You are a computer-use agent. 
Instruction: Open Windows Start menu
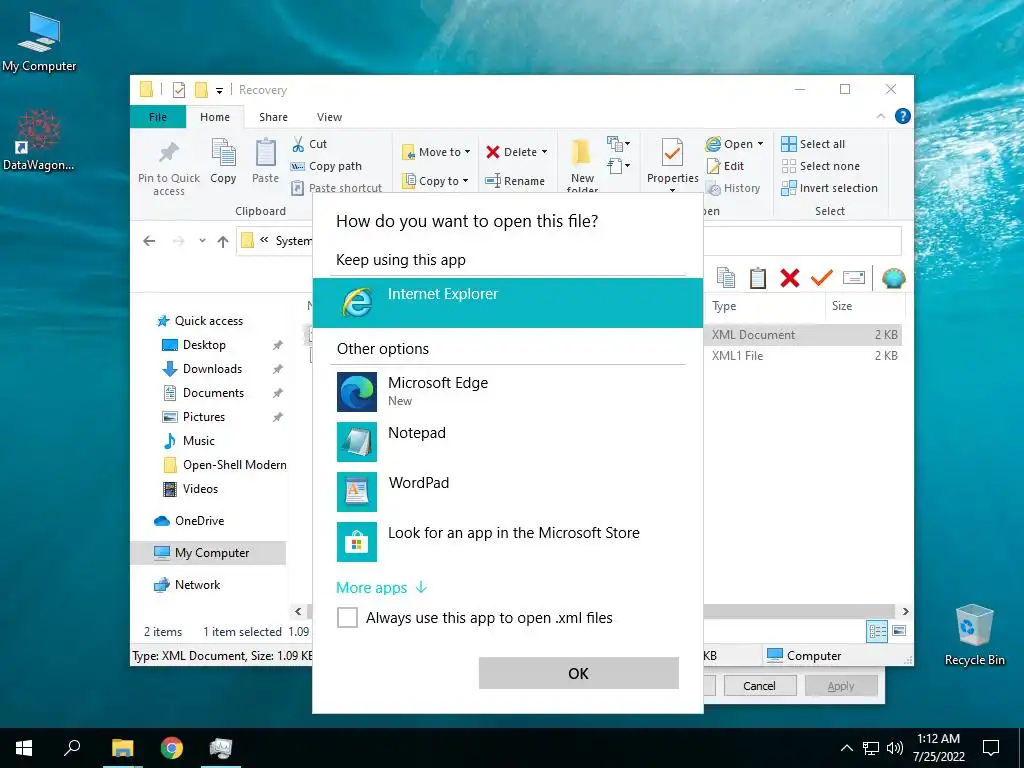[24, 748]
